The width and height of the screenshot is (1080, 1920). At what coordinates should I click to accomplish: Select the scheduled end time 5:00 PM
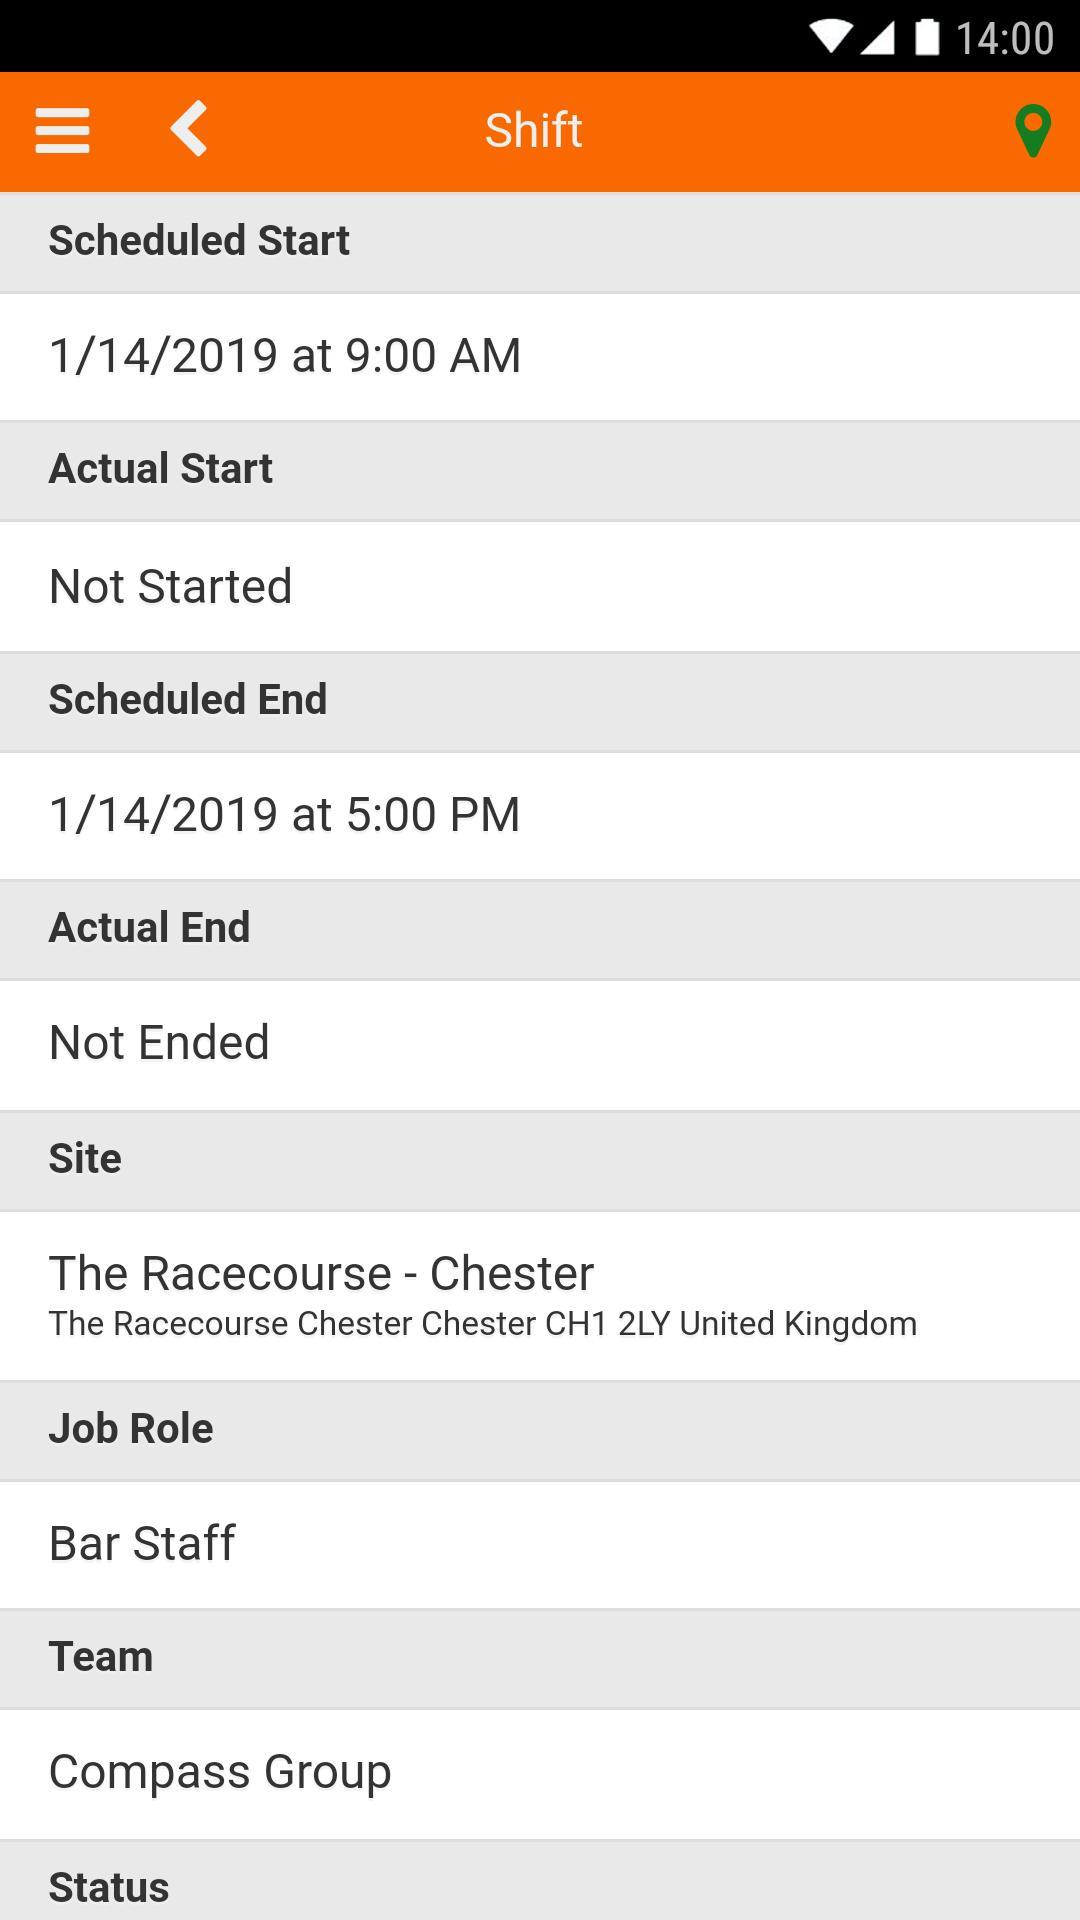click(285, 814)
